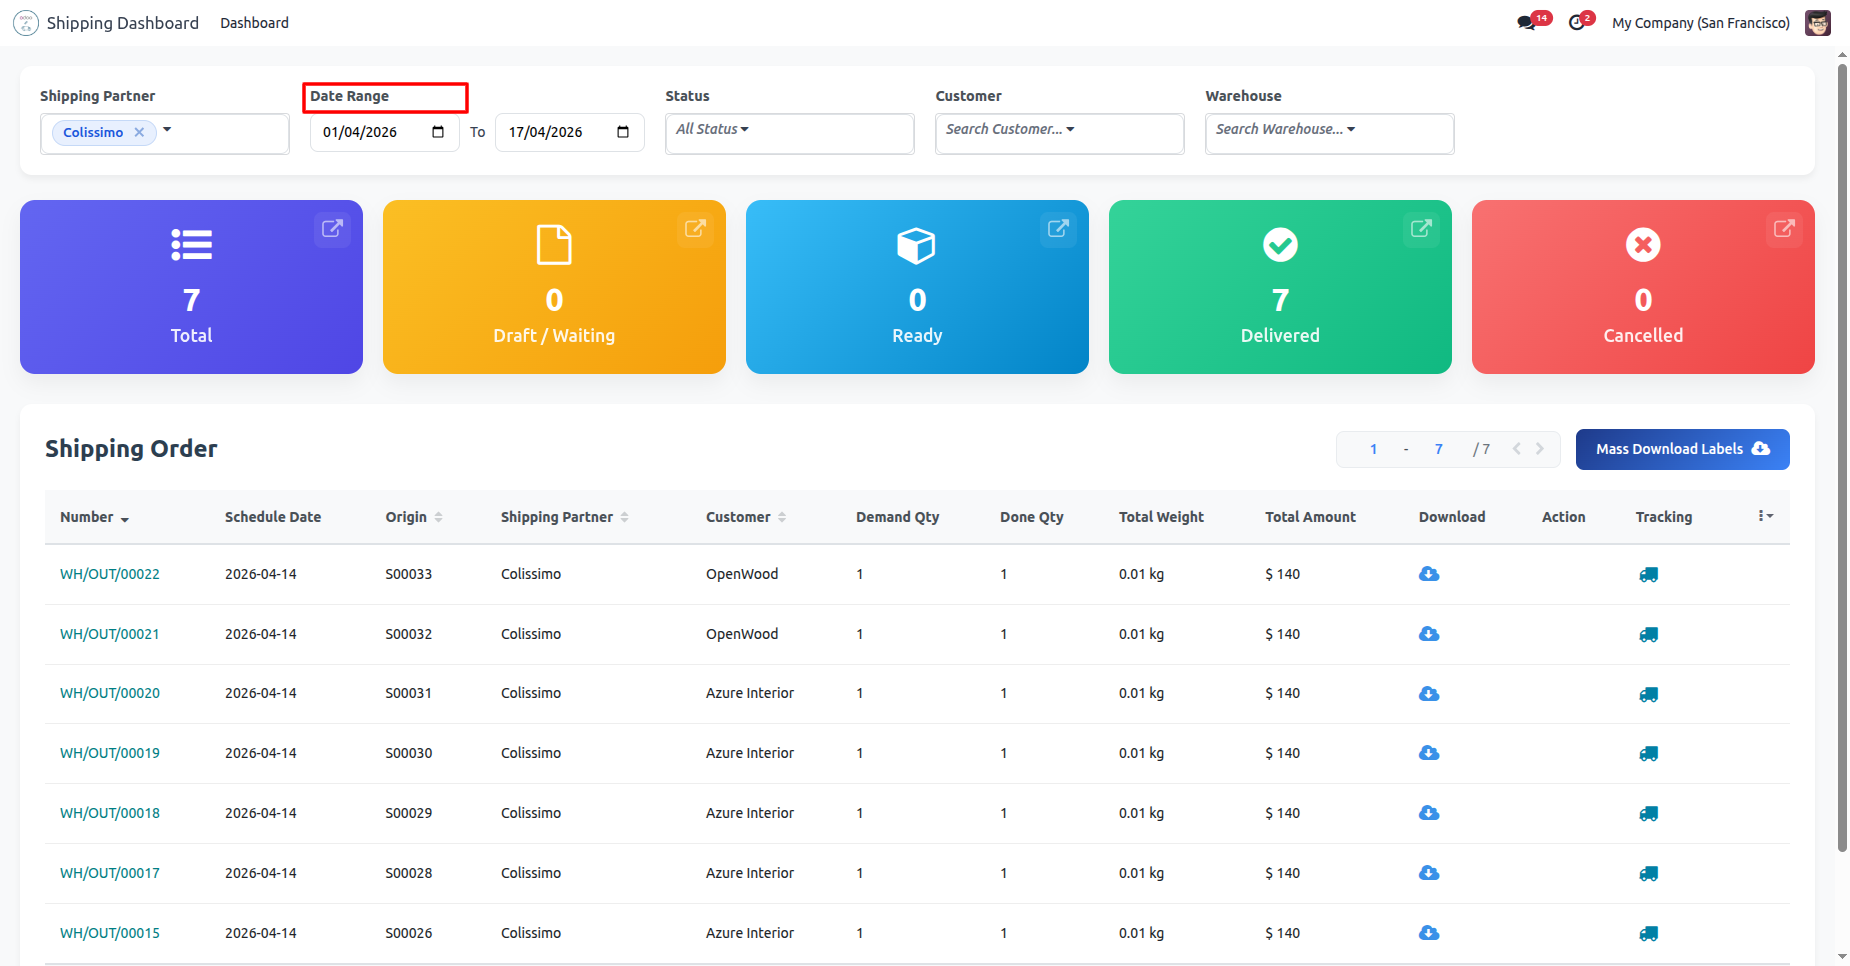
Task: Go to next page of orders
Action: 1540,449
